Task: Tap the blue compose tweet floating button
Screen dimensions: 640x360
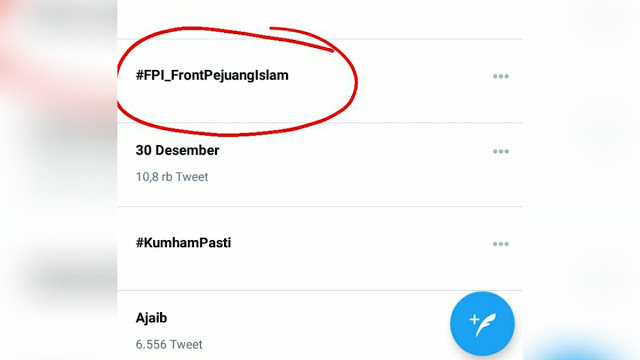Action: 482,323
